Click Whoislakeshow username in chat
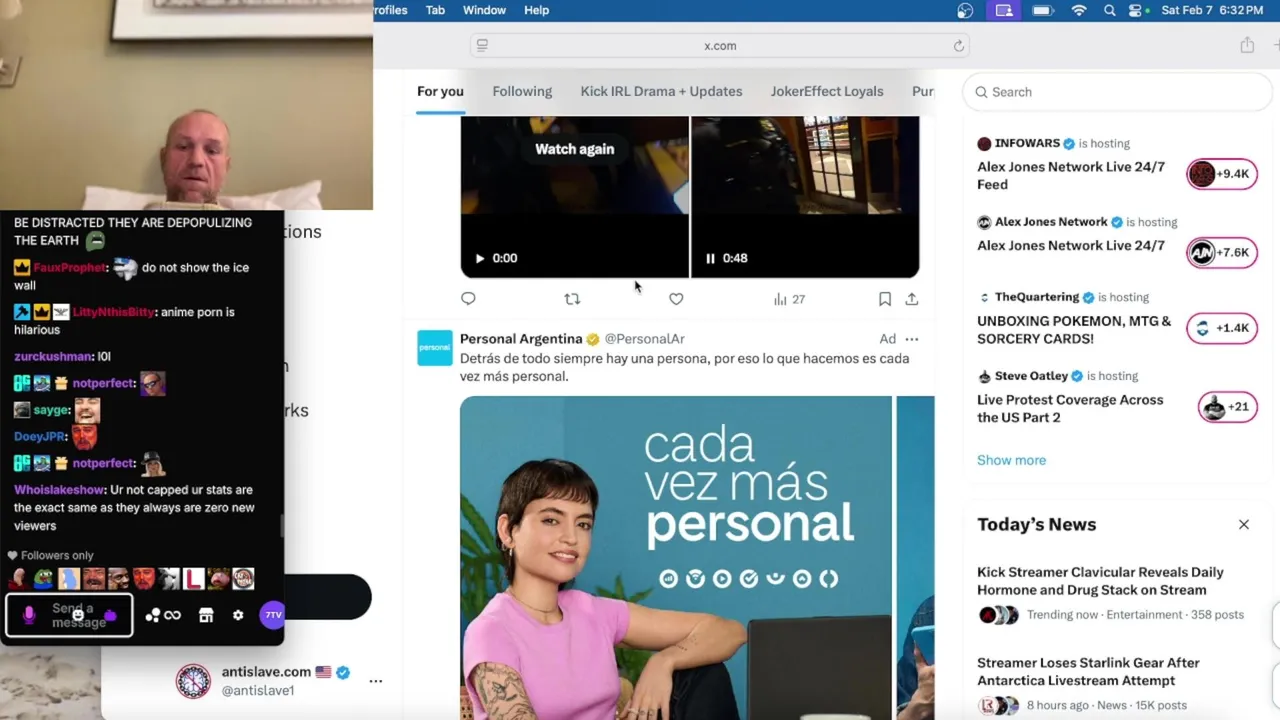 tap(59, 490)
